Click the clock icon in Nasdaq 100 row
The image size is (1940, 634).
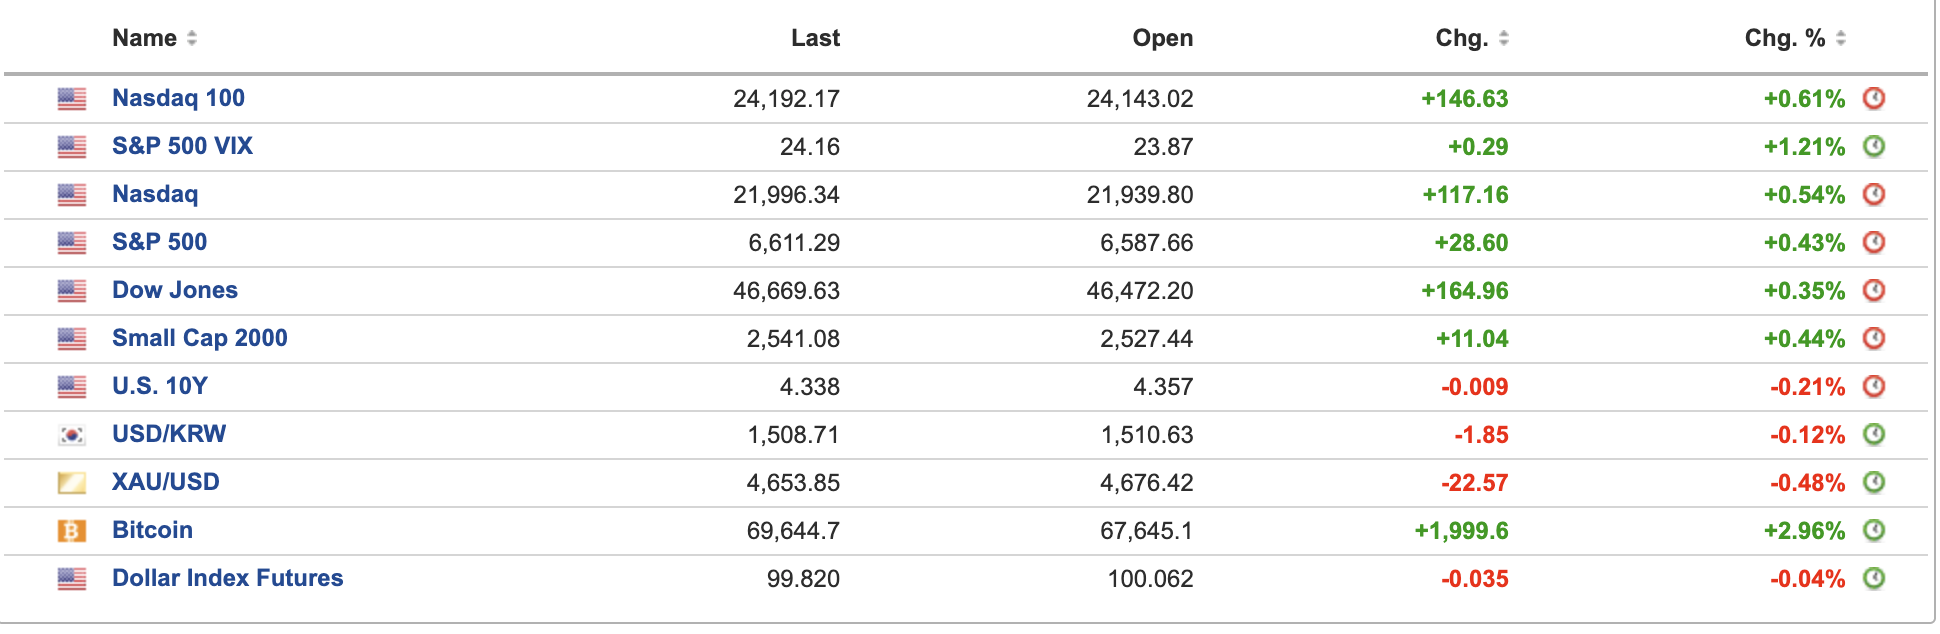click(x=1873, y=98)
